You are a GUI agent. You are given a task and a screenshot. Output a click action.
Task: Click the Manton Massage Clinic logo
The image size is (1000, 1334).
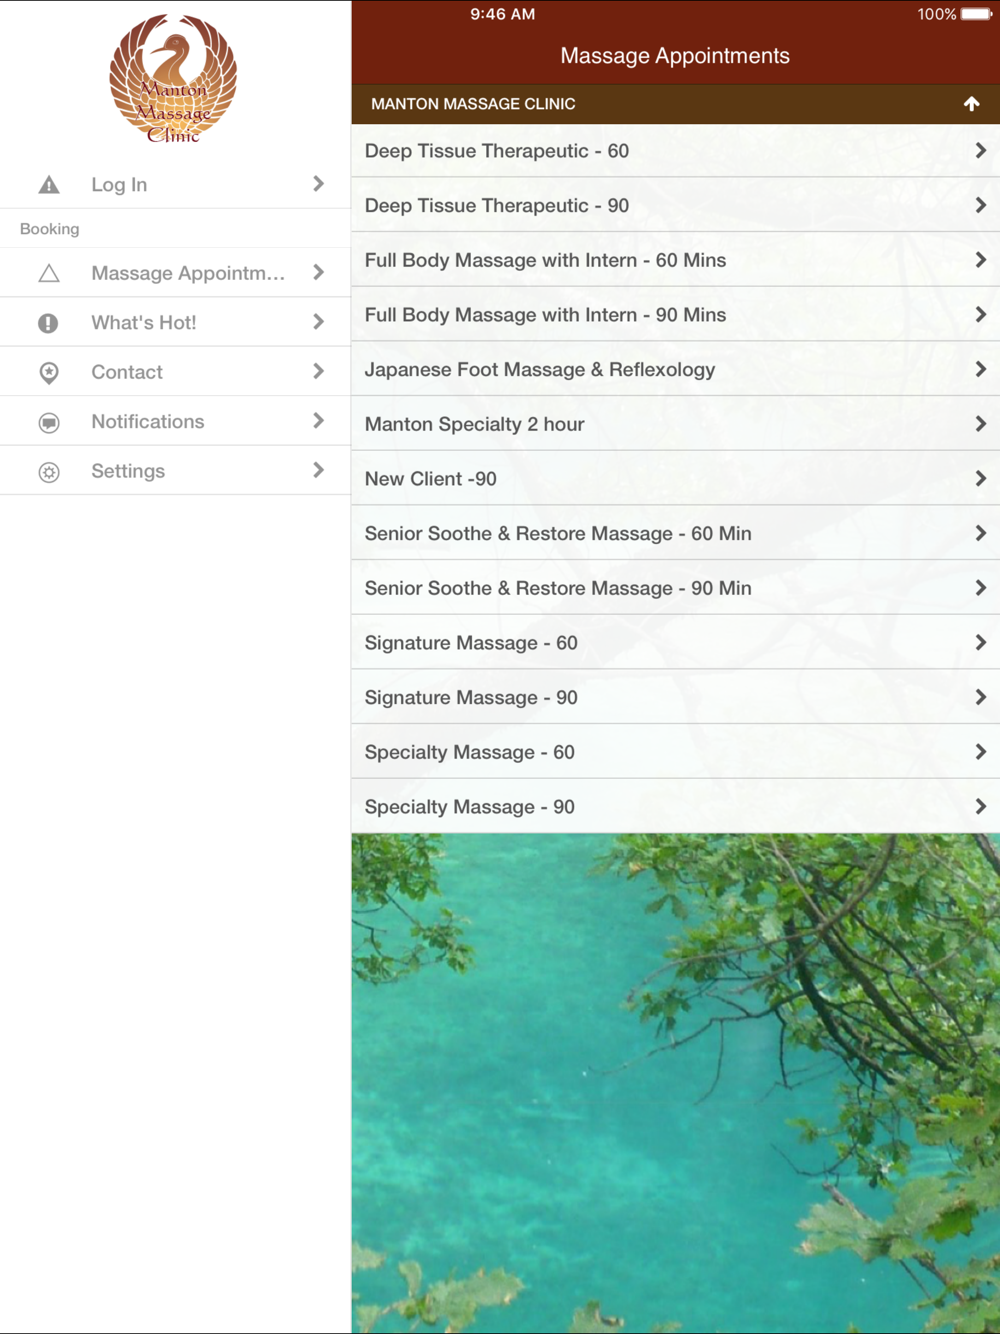[173, 79]
